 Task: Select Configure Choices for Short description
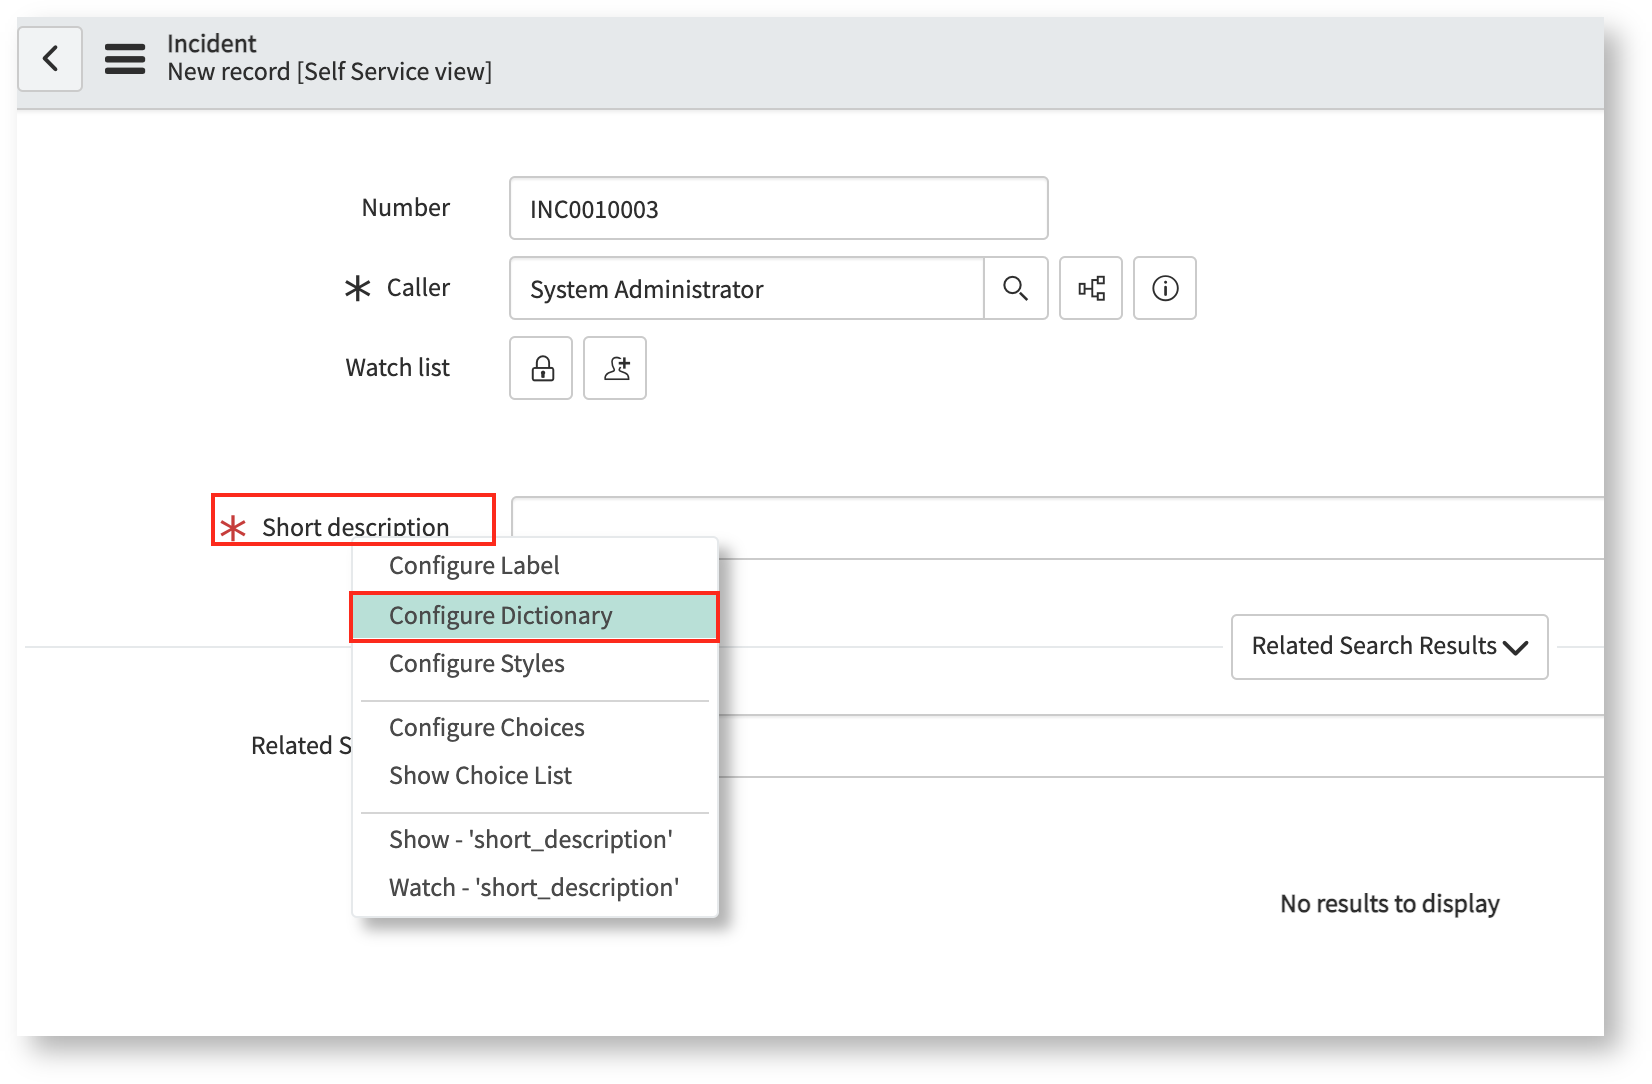[x=486, y=727]
